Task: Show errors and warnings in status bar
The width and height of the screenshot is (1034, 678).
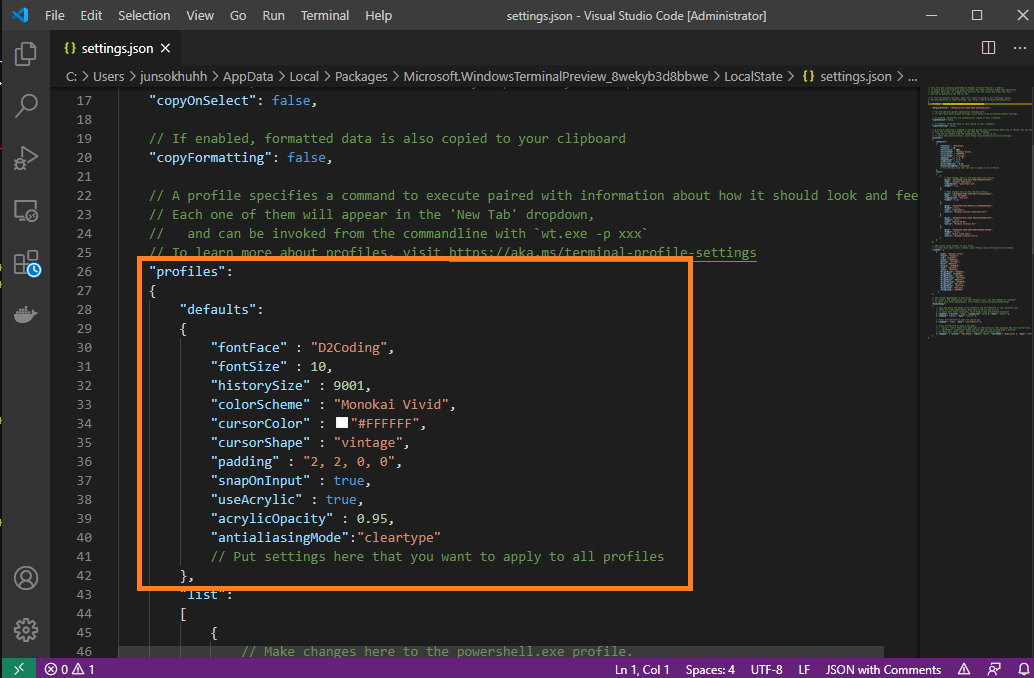Action: click(69, 669)
